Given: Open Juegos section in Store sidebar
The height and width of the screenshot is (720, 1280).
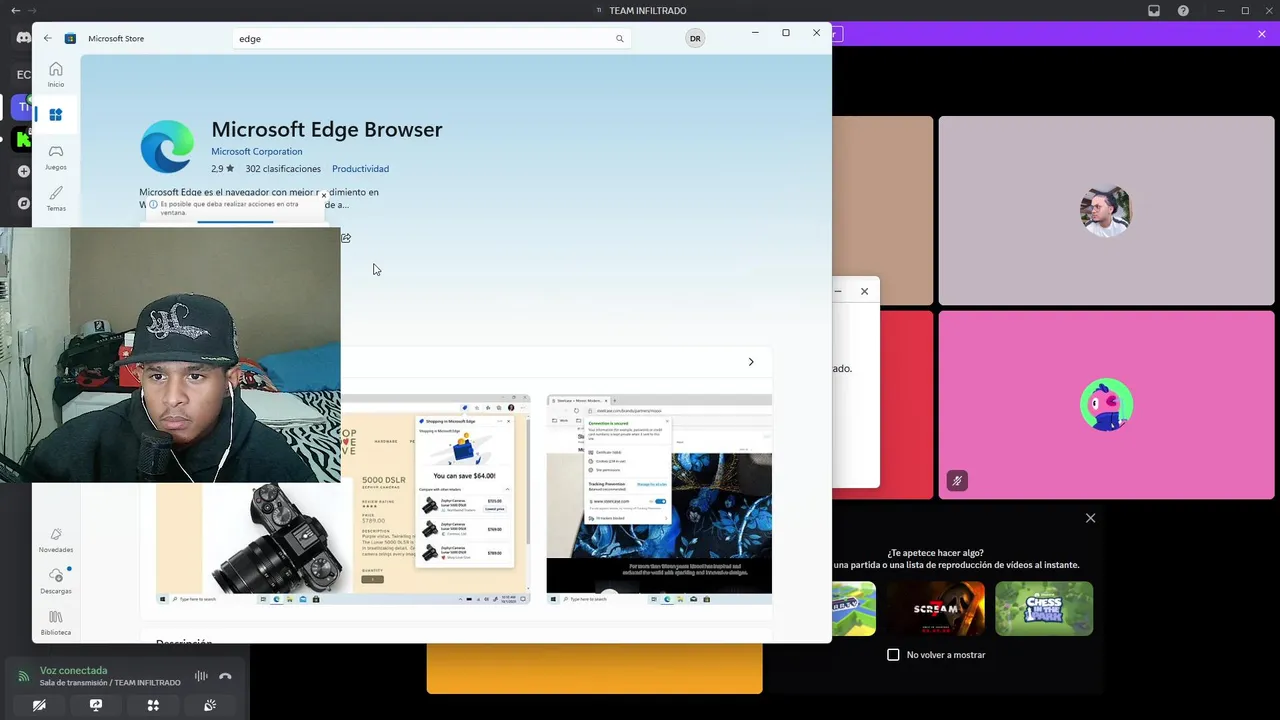Looking at the screenshot, I should tap(56, 157).
